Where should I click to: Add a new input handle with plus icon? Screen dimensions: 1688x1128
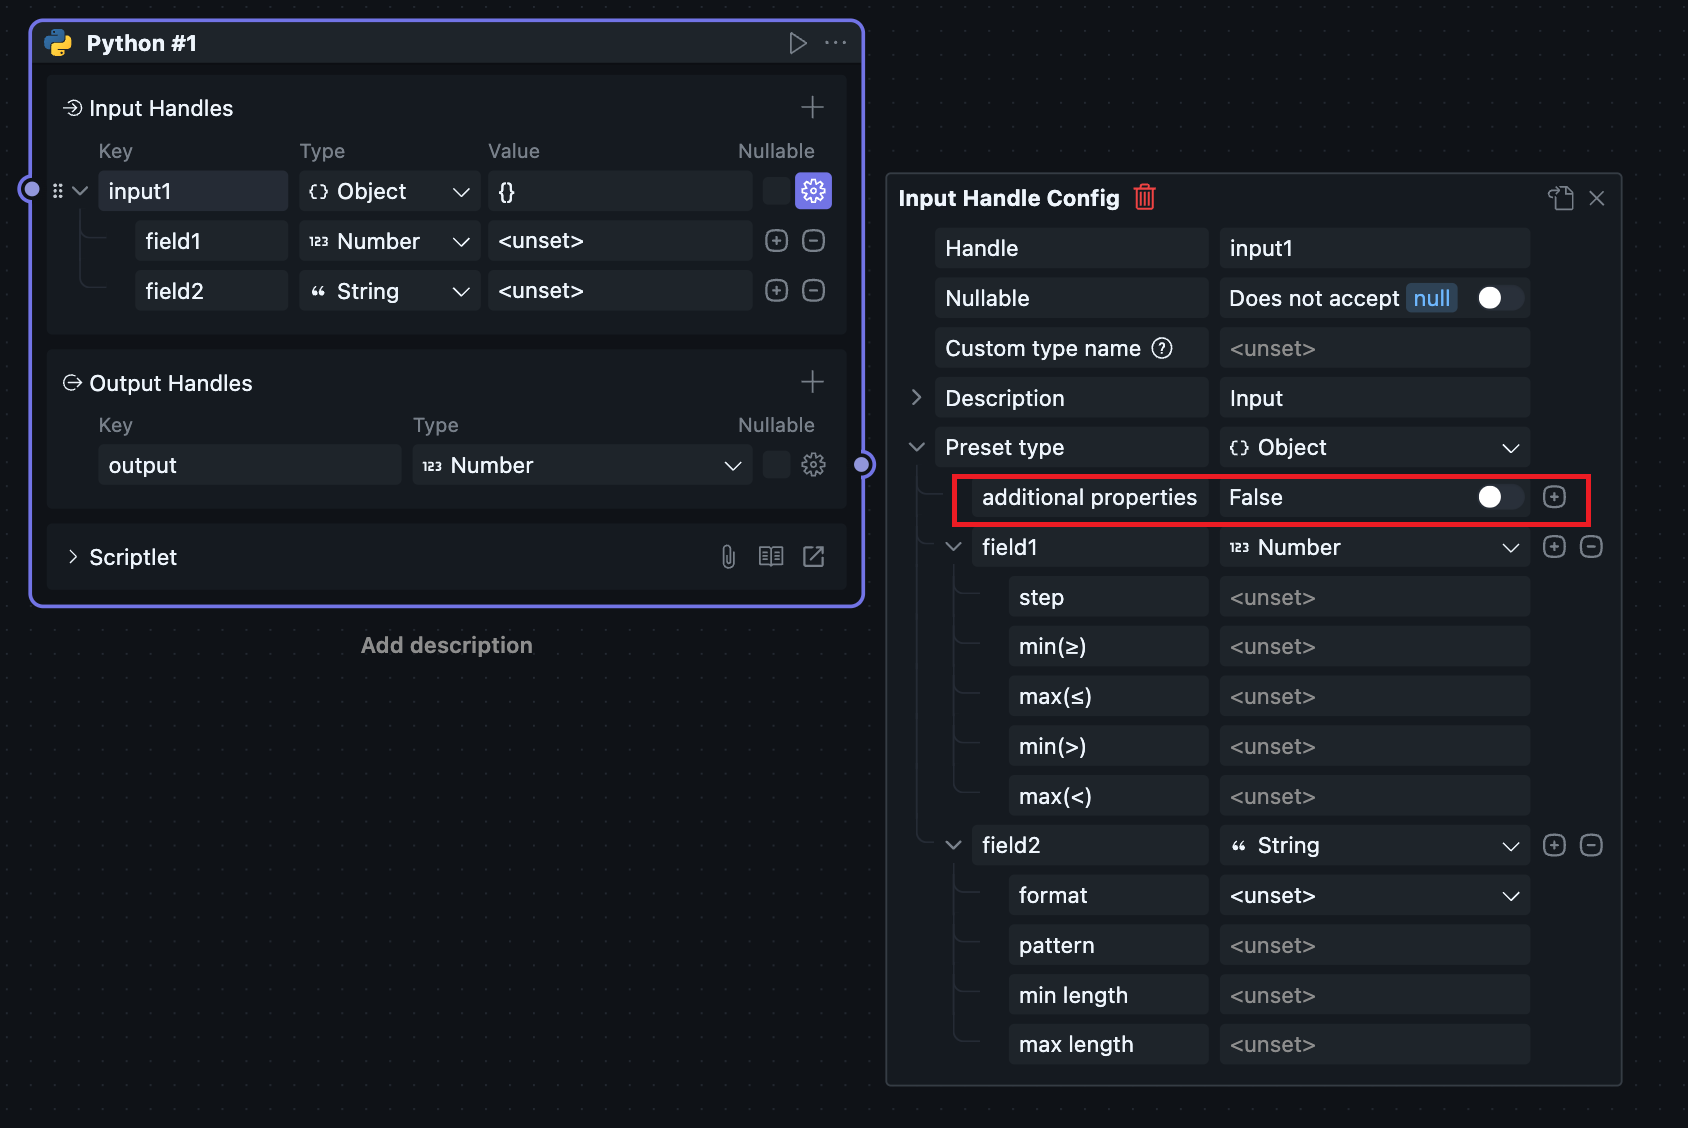812,107
